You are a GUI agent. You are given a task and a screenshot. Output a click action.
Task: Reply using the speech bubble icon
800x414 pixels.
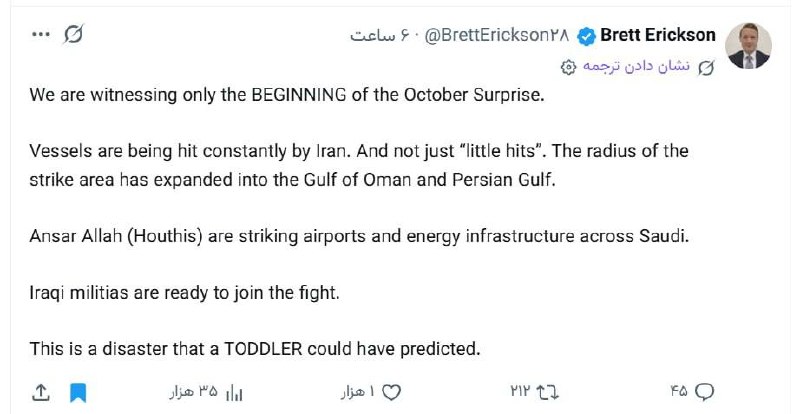[705, 392]
